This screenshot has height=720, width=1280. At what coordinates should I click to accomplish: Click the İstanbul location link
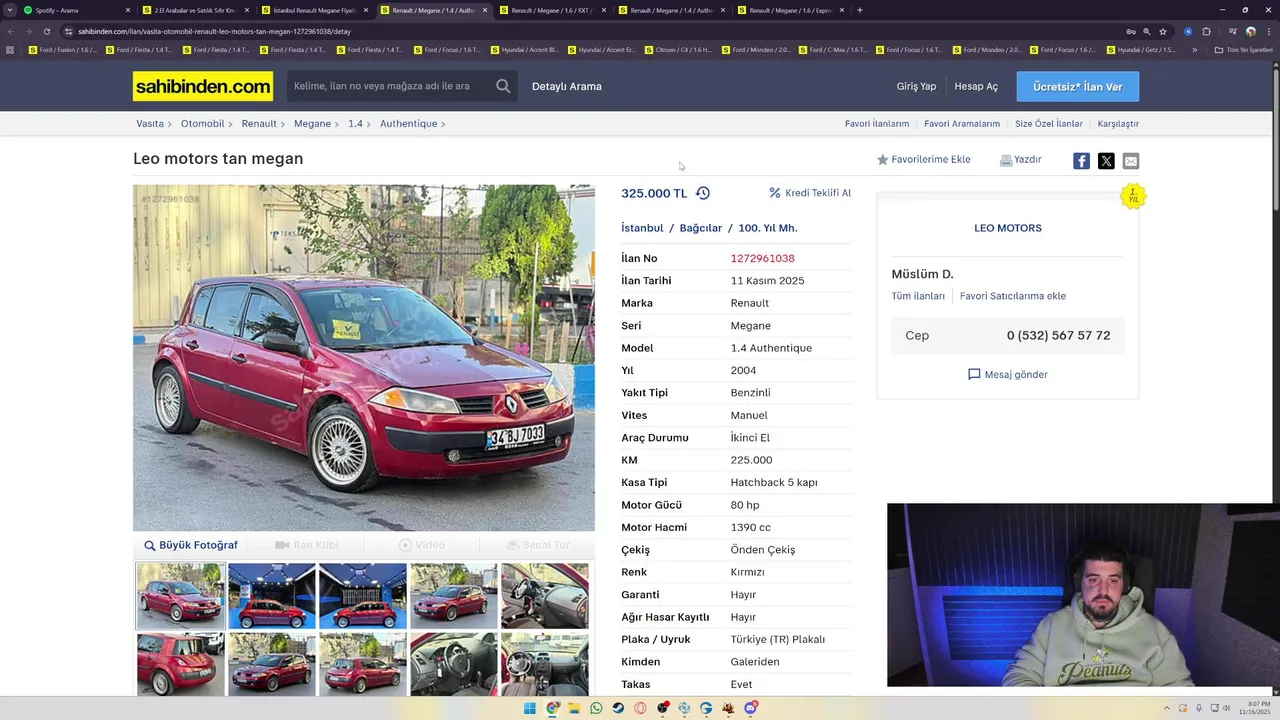click(x=642, y=228)
